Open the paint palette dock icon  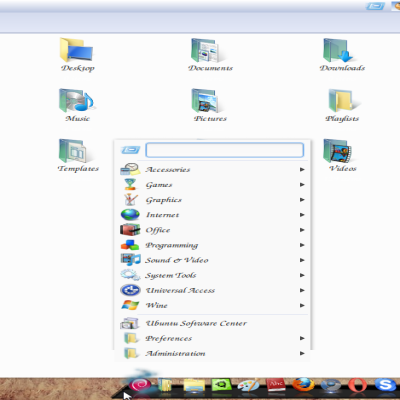(x=248, y=386)
